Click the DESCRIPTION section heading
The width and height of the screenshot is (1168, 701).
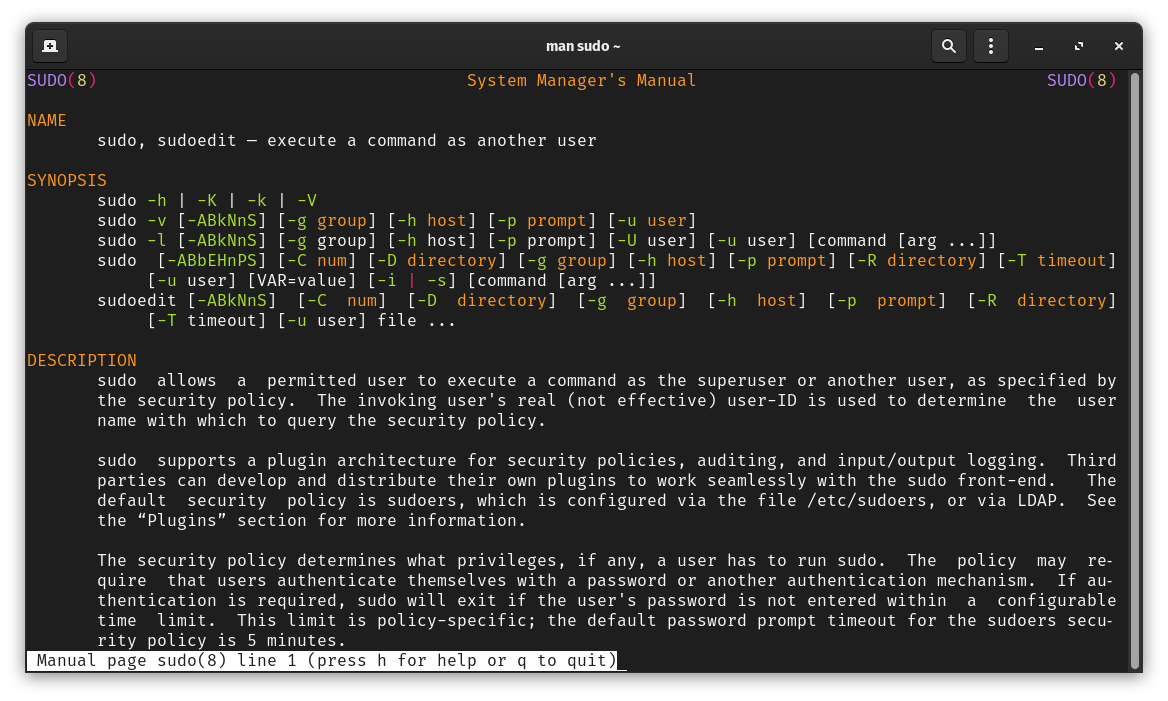pyautogui.click(x=82, y=361)
